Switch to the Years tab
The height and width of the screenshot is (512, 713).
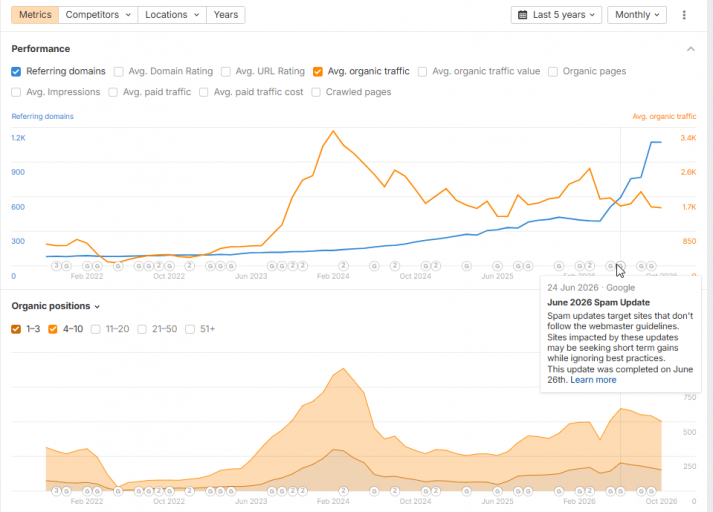coord(226,15)
